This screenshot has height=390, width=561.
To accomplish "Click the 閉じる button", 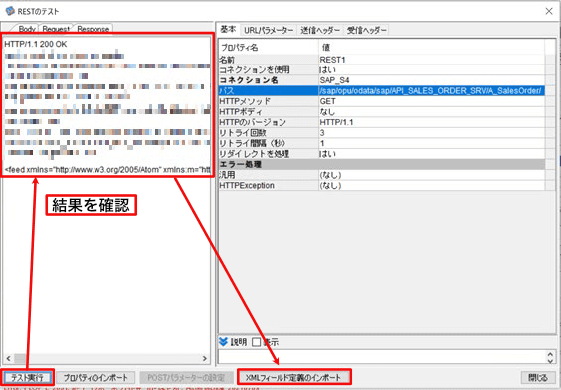I will tap(538, 377).
